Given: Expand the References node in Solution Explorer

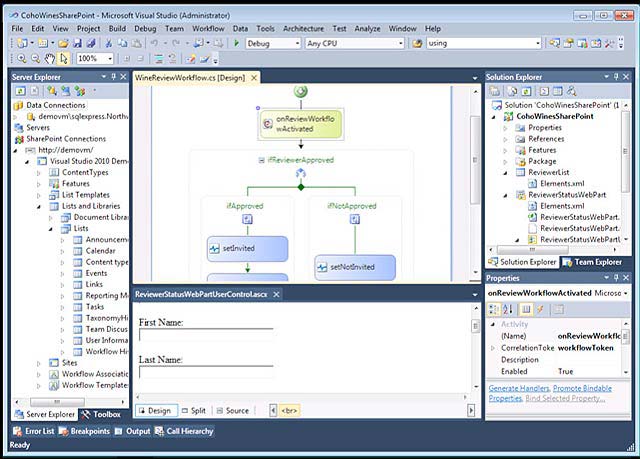Looking at the screenshot, I should coord(507,139).
